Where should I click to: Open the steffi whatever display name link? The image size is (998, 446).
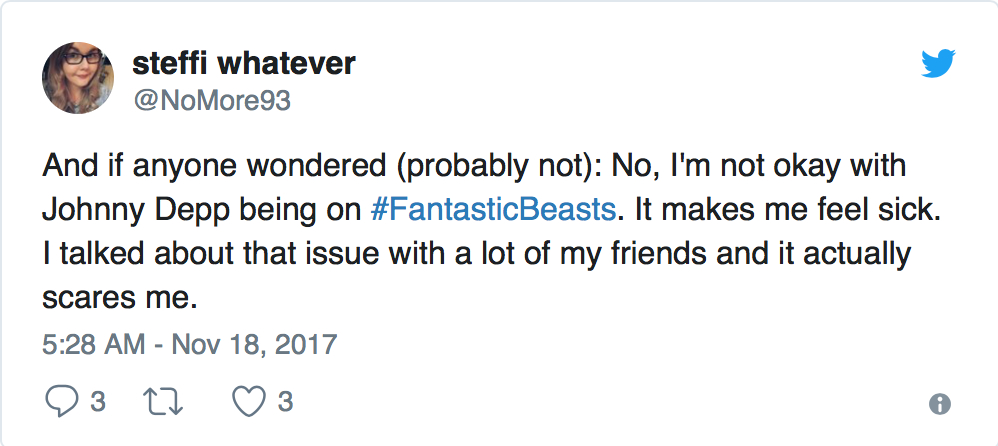[x=243, y=64]
